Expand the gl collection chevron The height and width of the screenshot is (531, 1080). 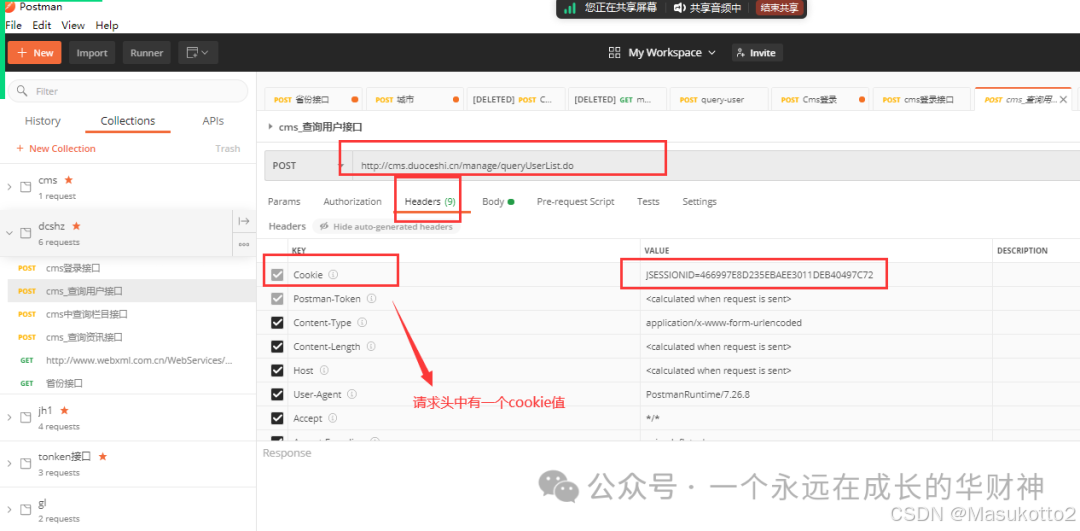9,509
